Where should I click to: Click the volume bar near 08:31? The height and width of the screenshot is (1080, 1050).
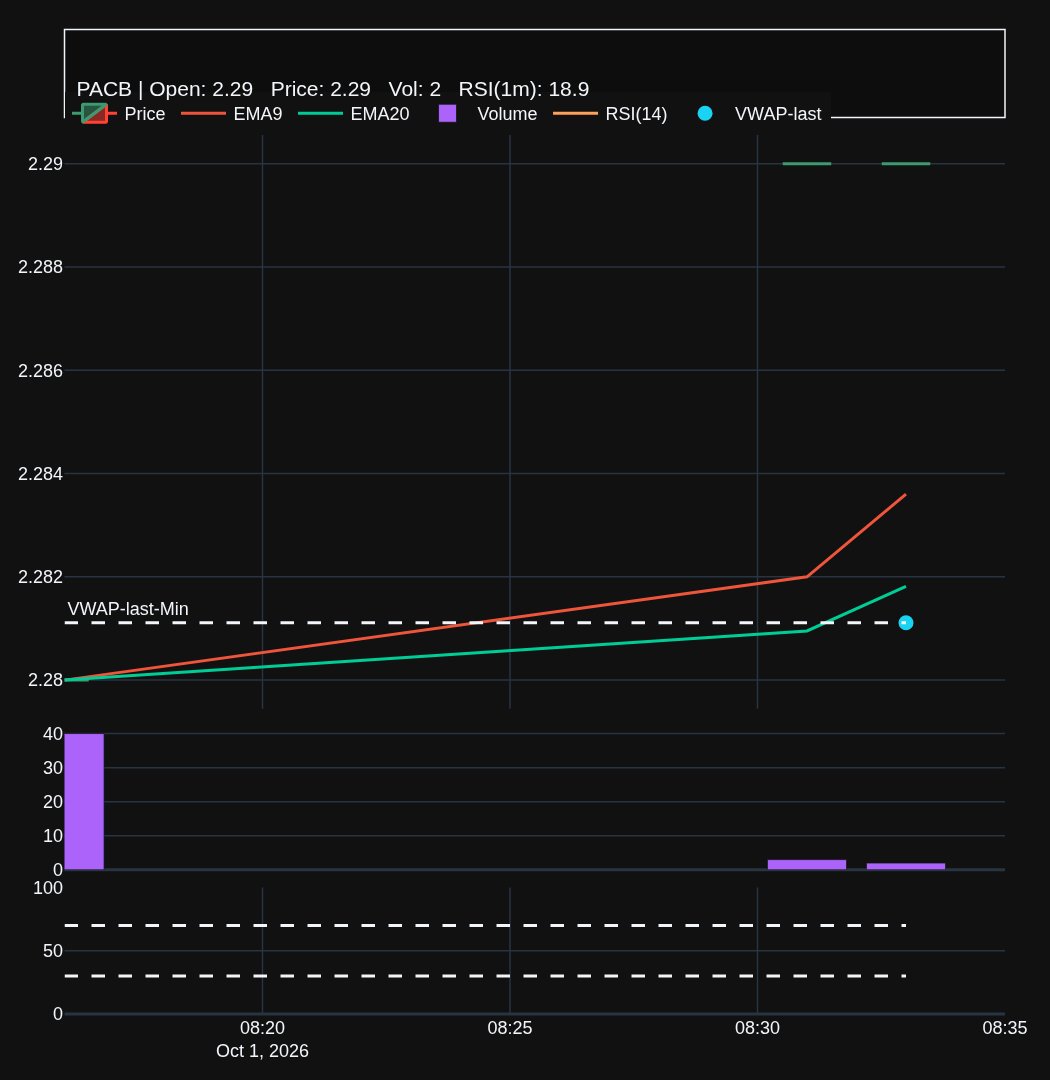(807, 864)
